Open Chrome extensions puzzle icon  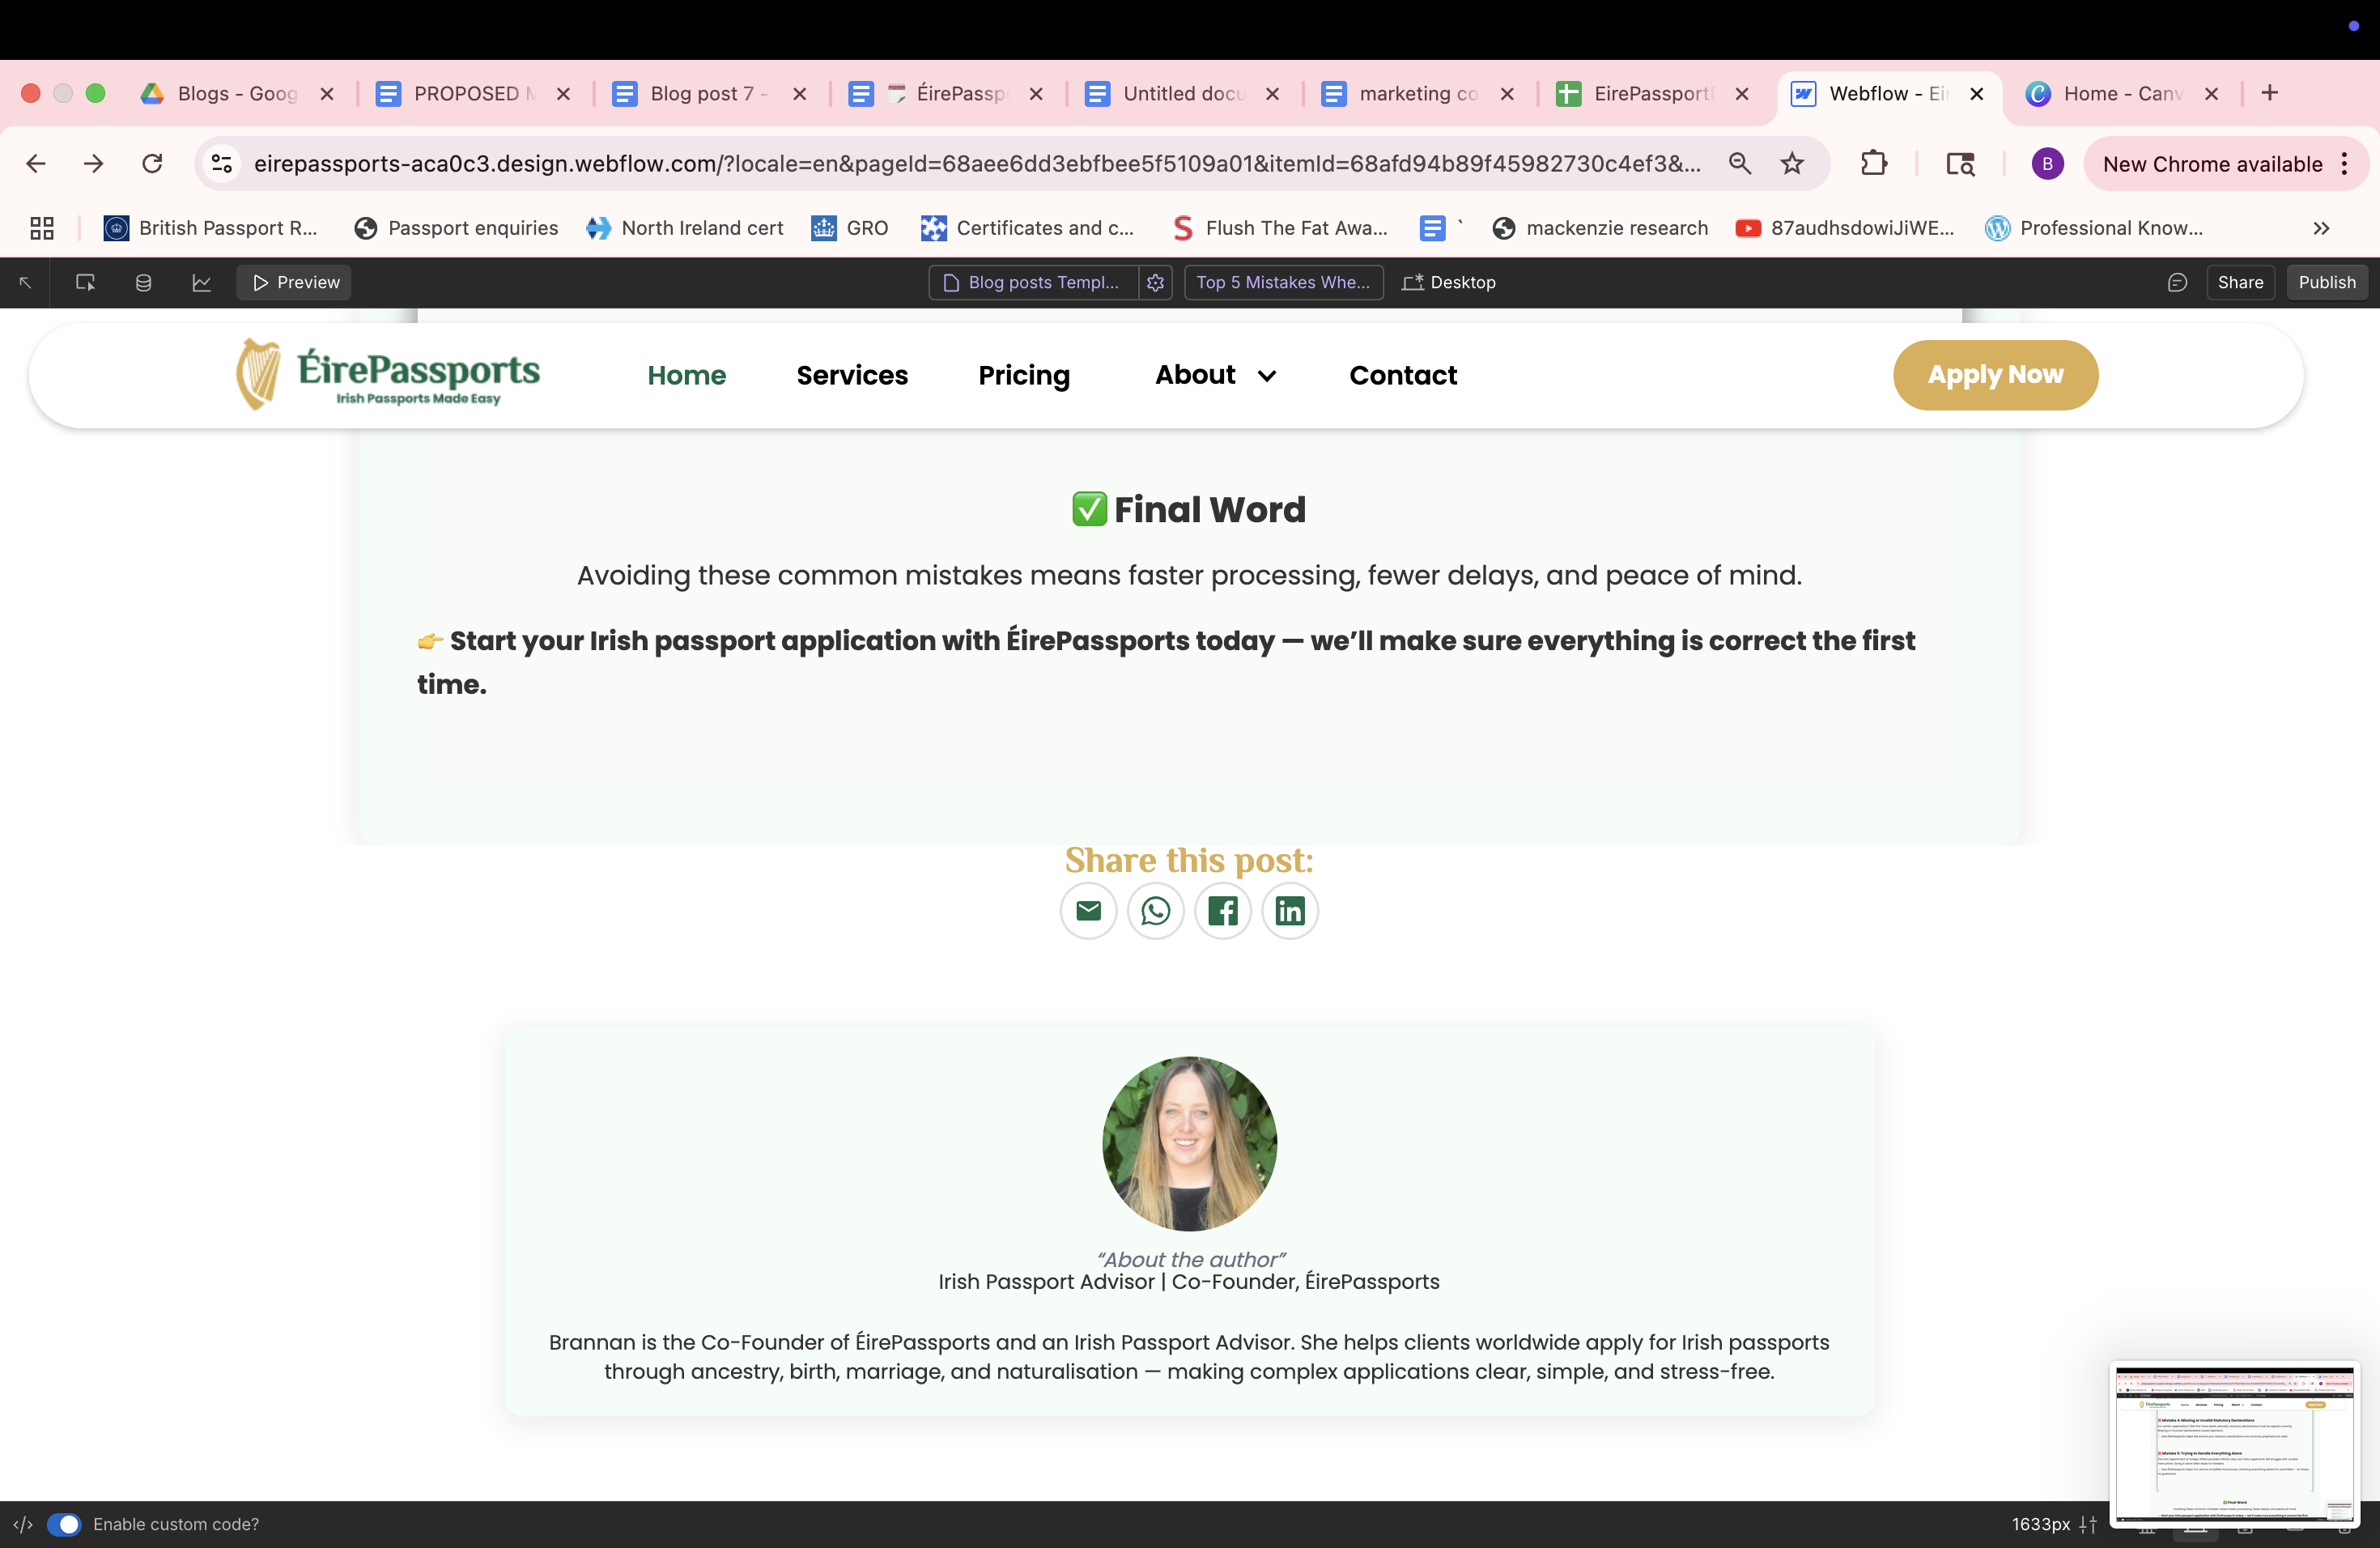click(1874, 163)
